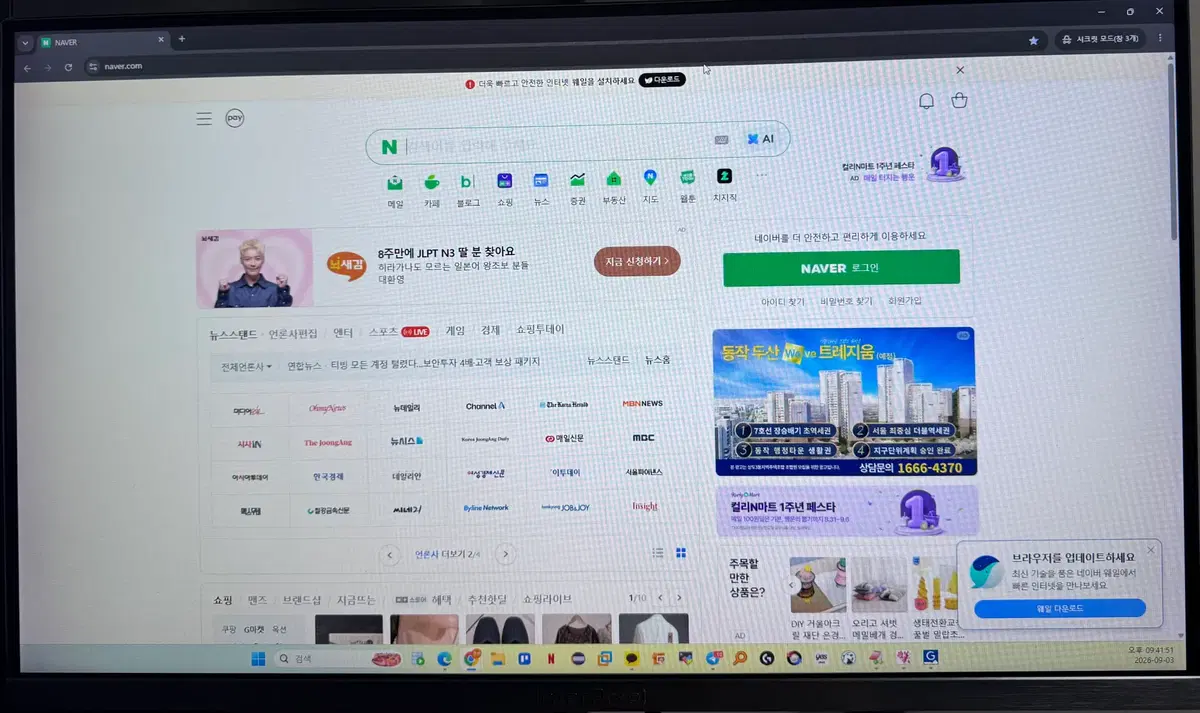1200x713 pixels.
Task: Open the 웹툰 webtoon shortcut icon
Action: (x=687, y=178)
